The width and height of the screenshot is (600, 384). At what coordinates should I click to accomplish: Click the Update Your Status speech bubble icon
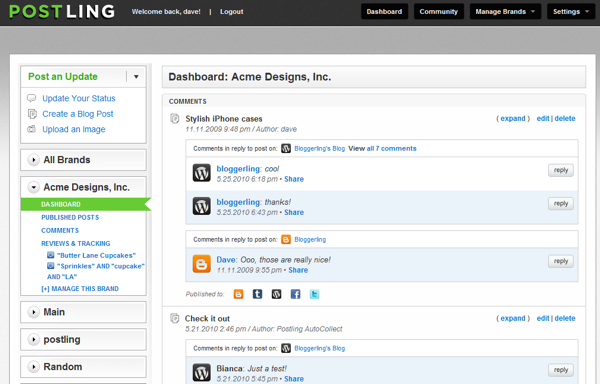[x=32, y=98]
